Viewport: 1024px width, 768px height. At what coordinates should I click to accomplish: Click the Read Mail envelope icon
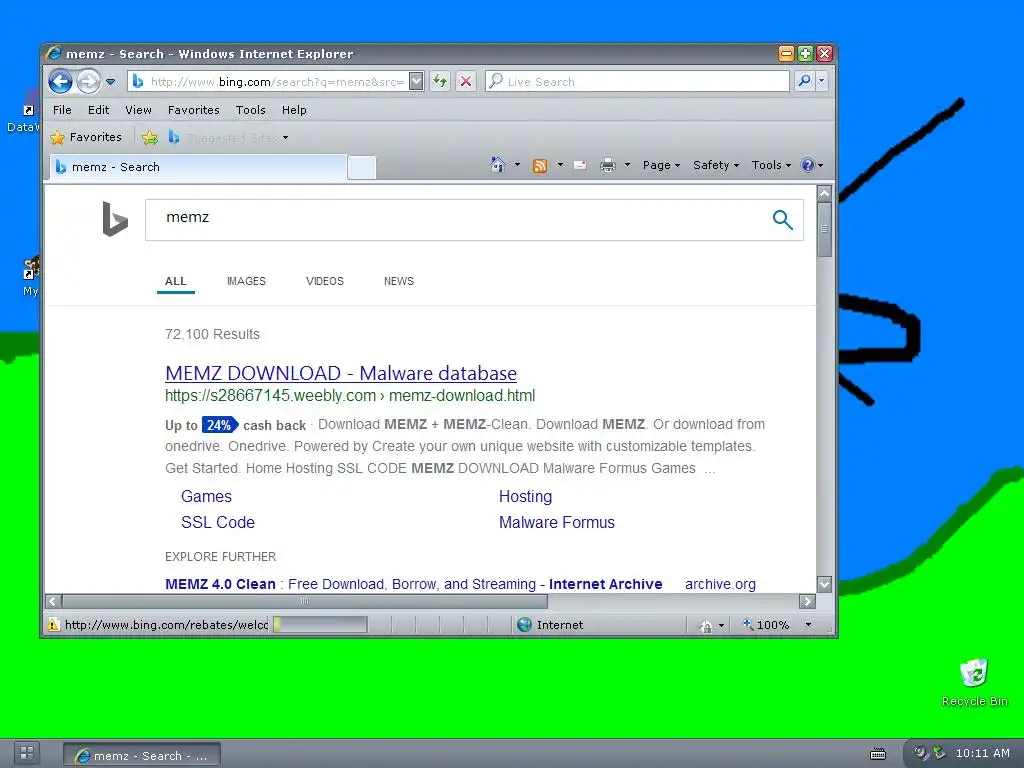580,165
